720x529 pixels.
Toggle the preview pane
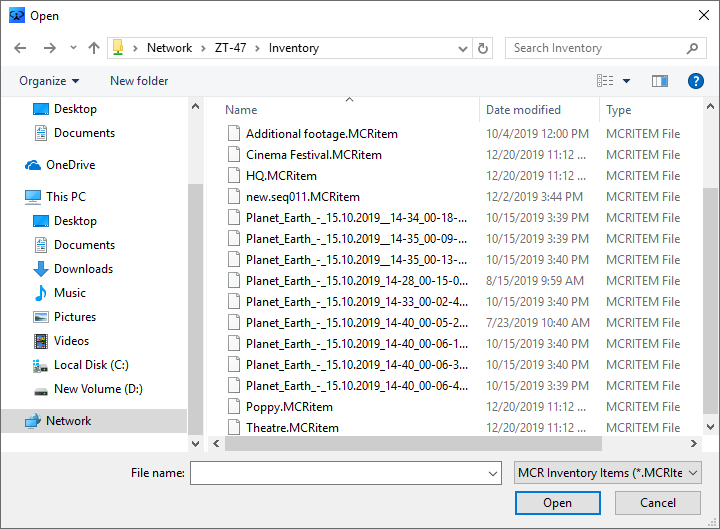tap(660, 81)
